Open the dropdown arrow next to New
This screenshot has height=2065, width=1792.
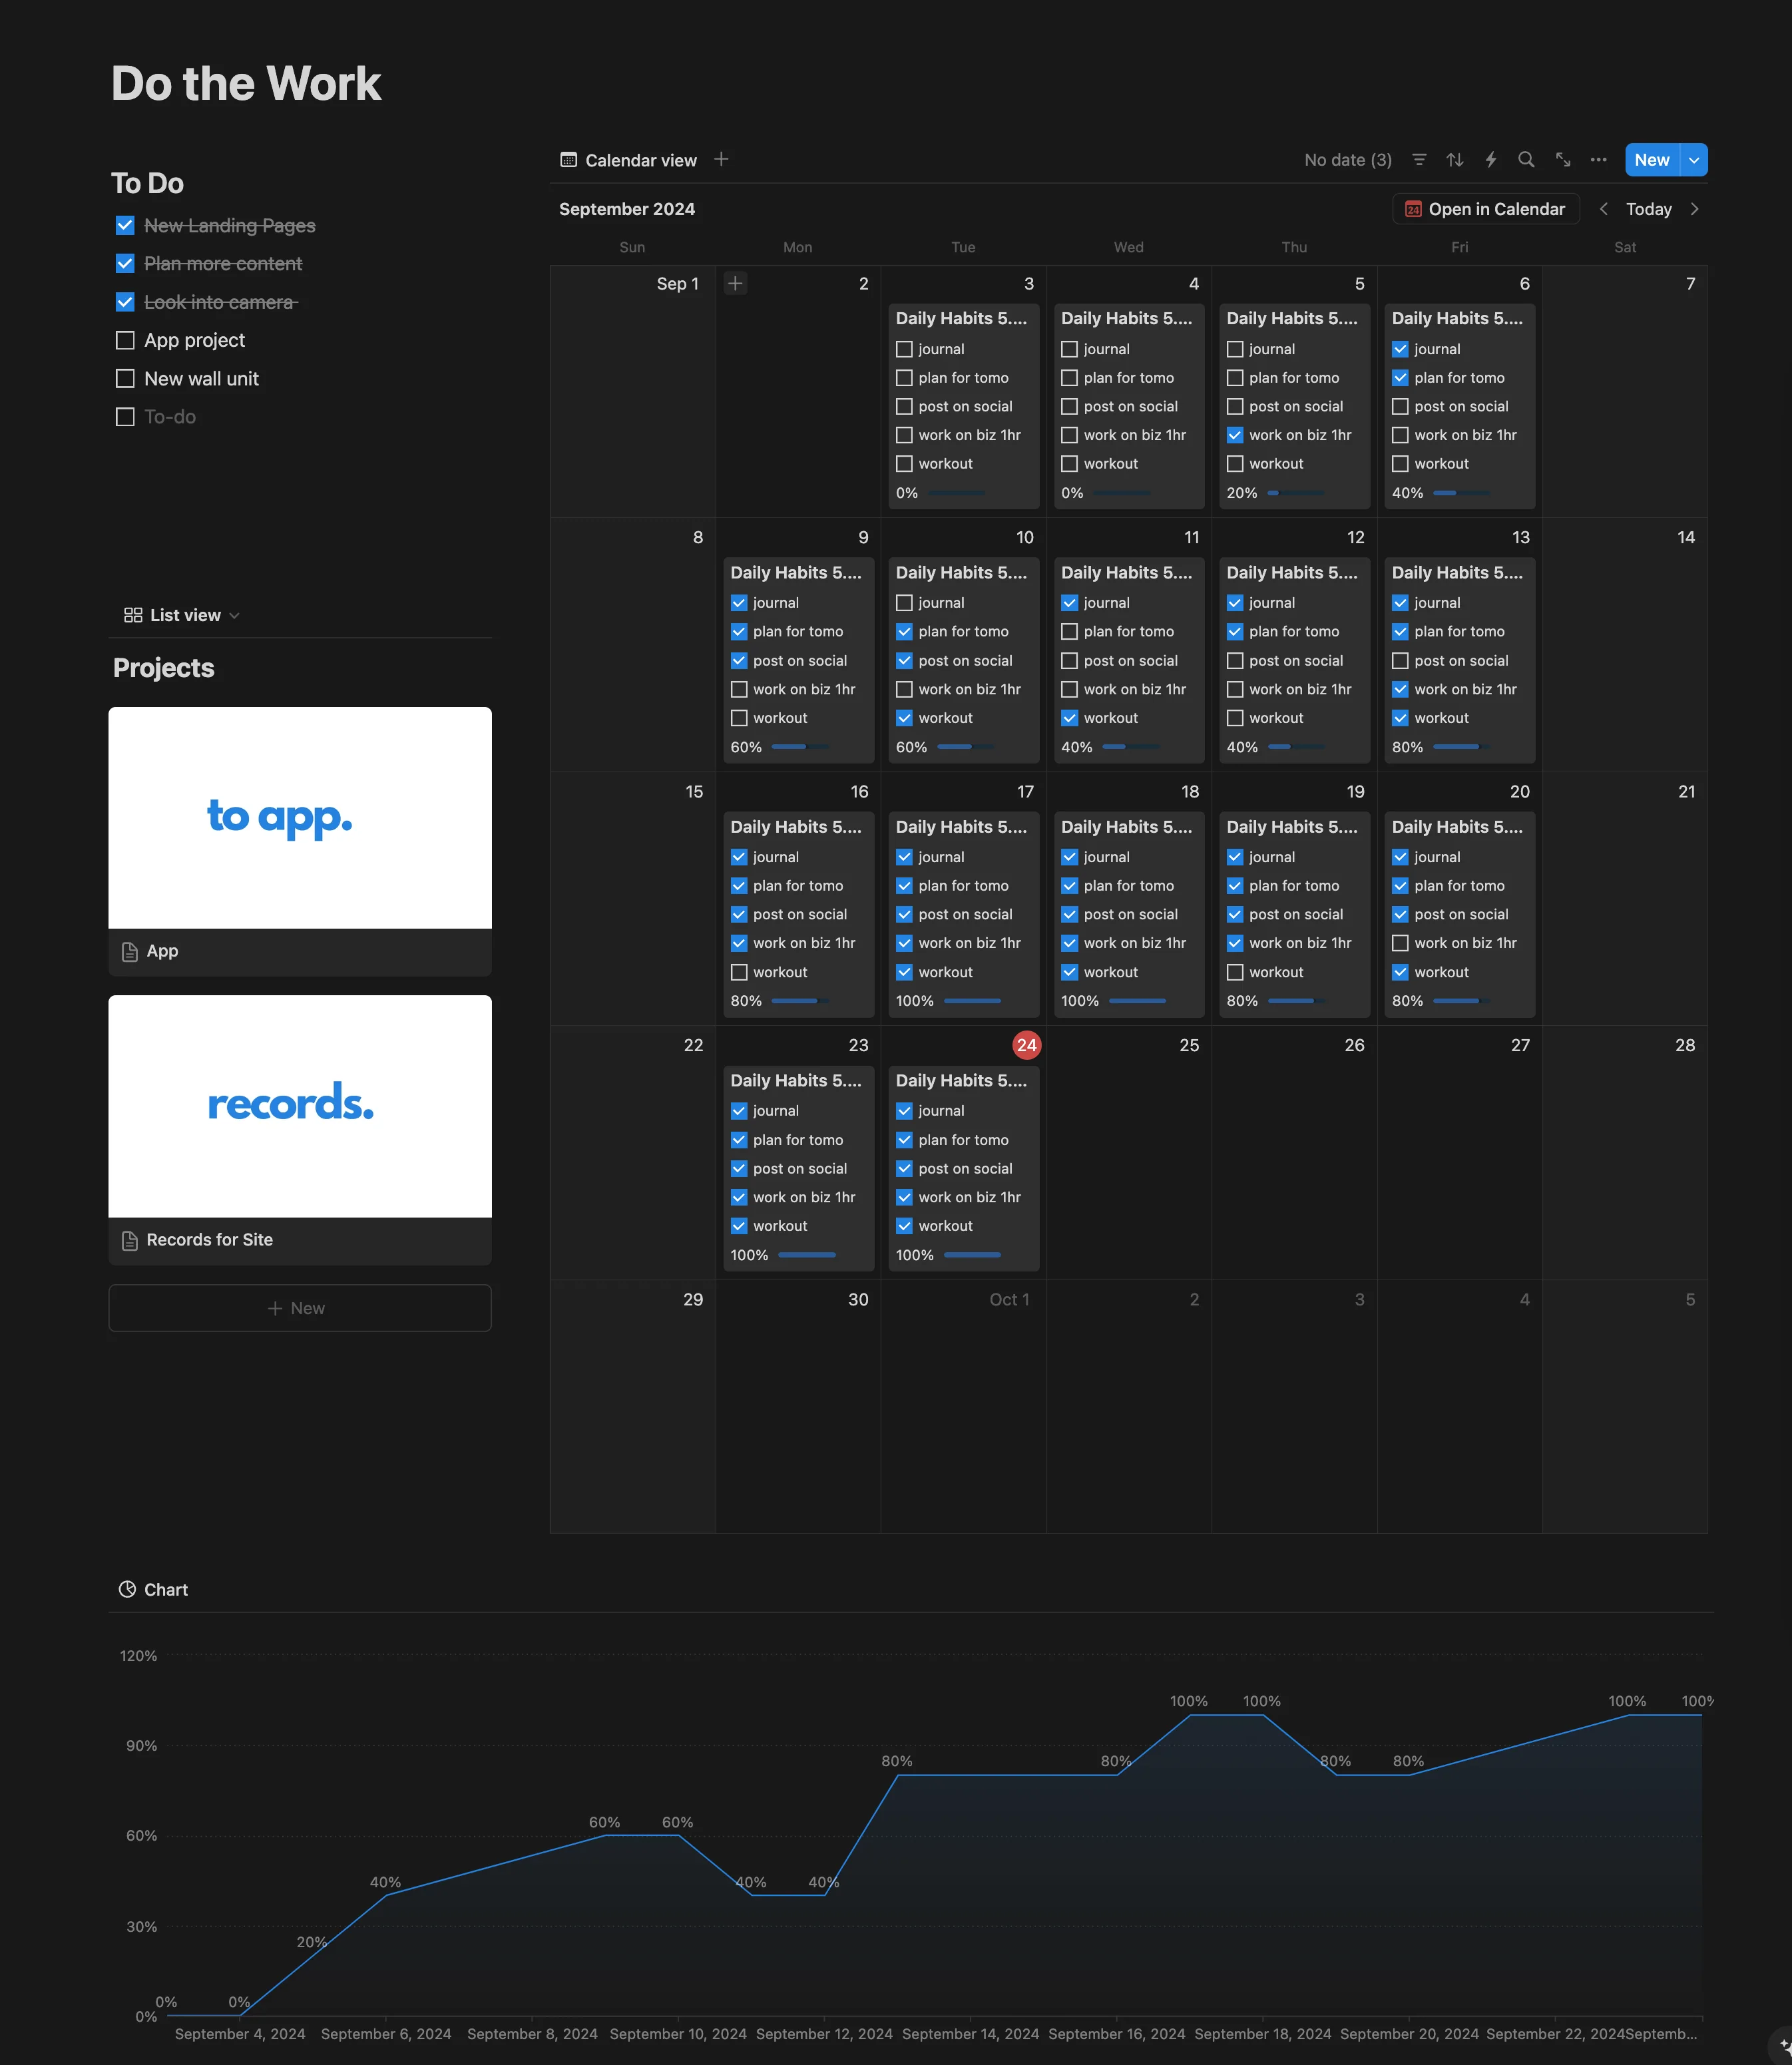tap(1694, 160)
